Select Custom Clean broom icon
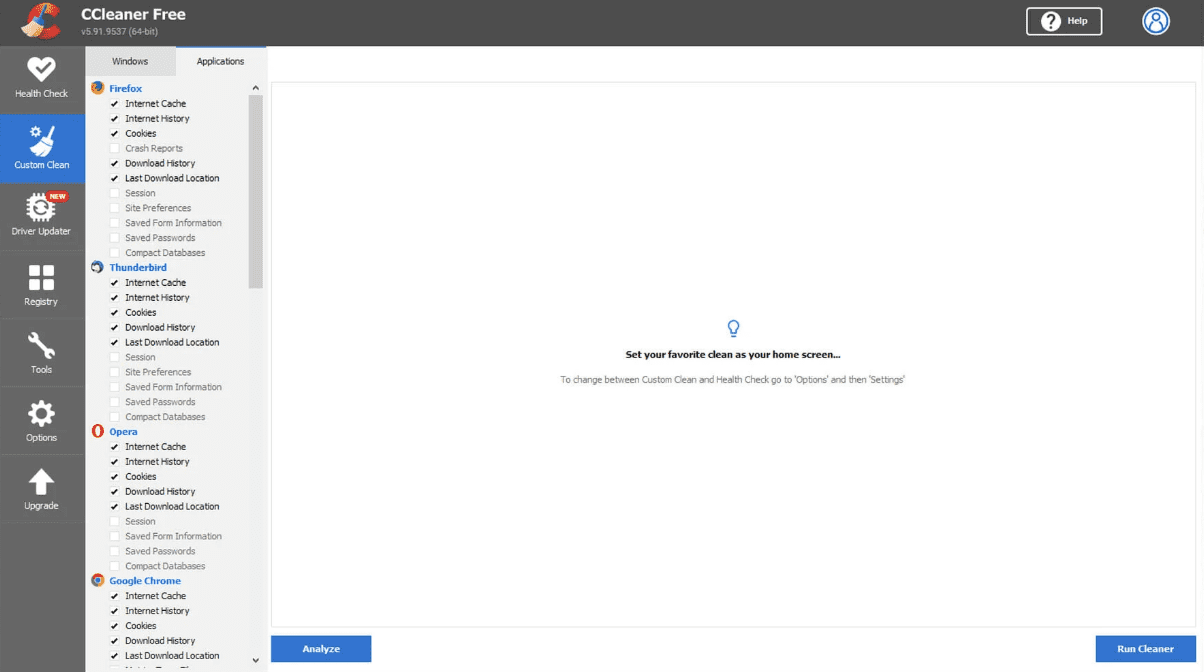The height and width of the screenshot is (672, 1204). click(x=42, y=140)
